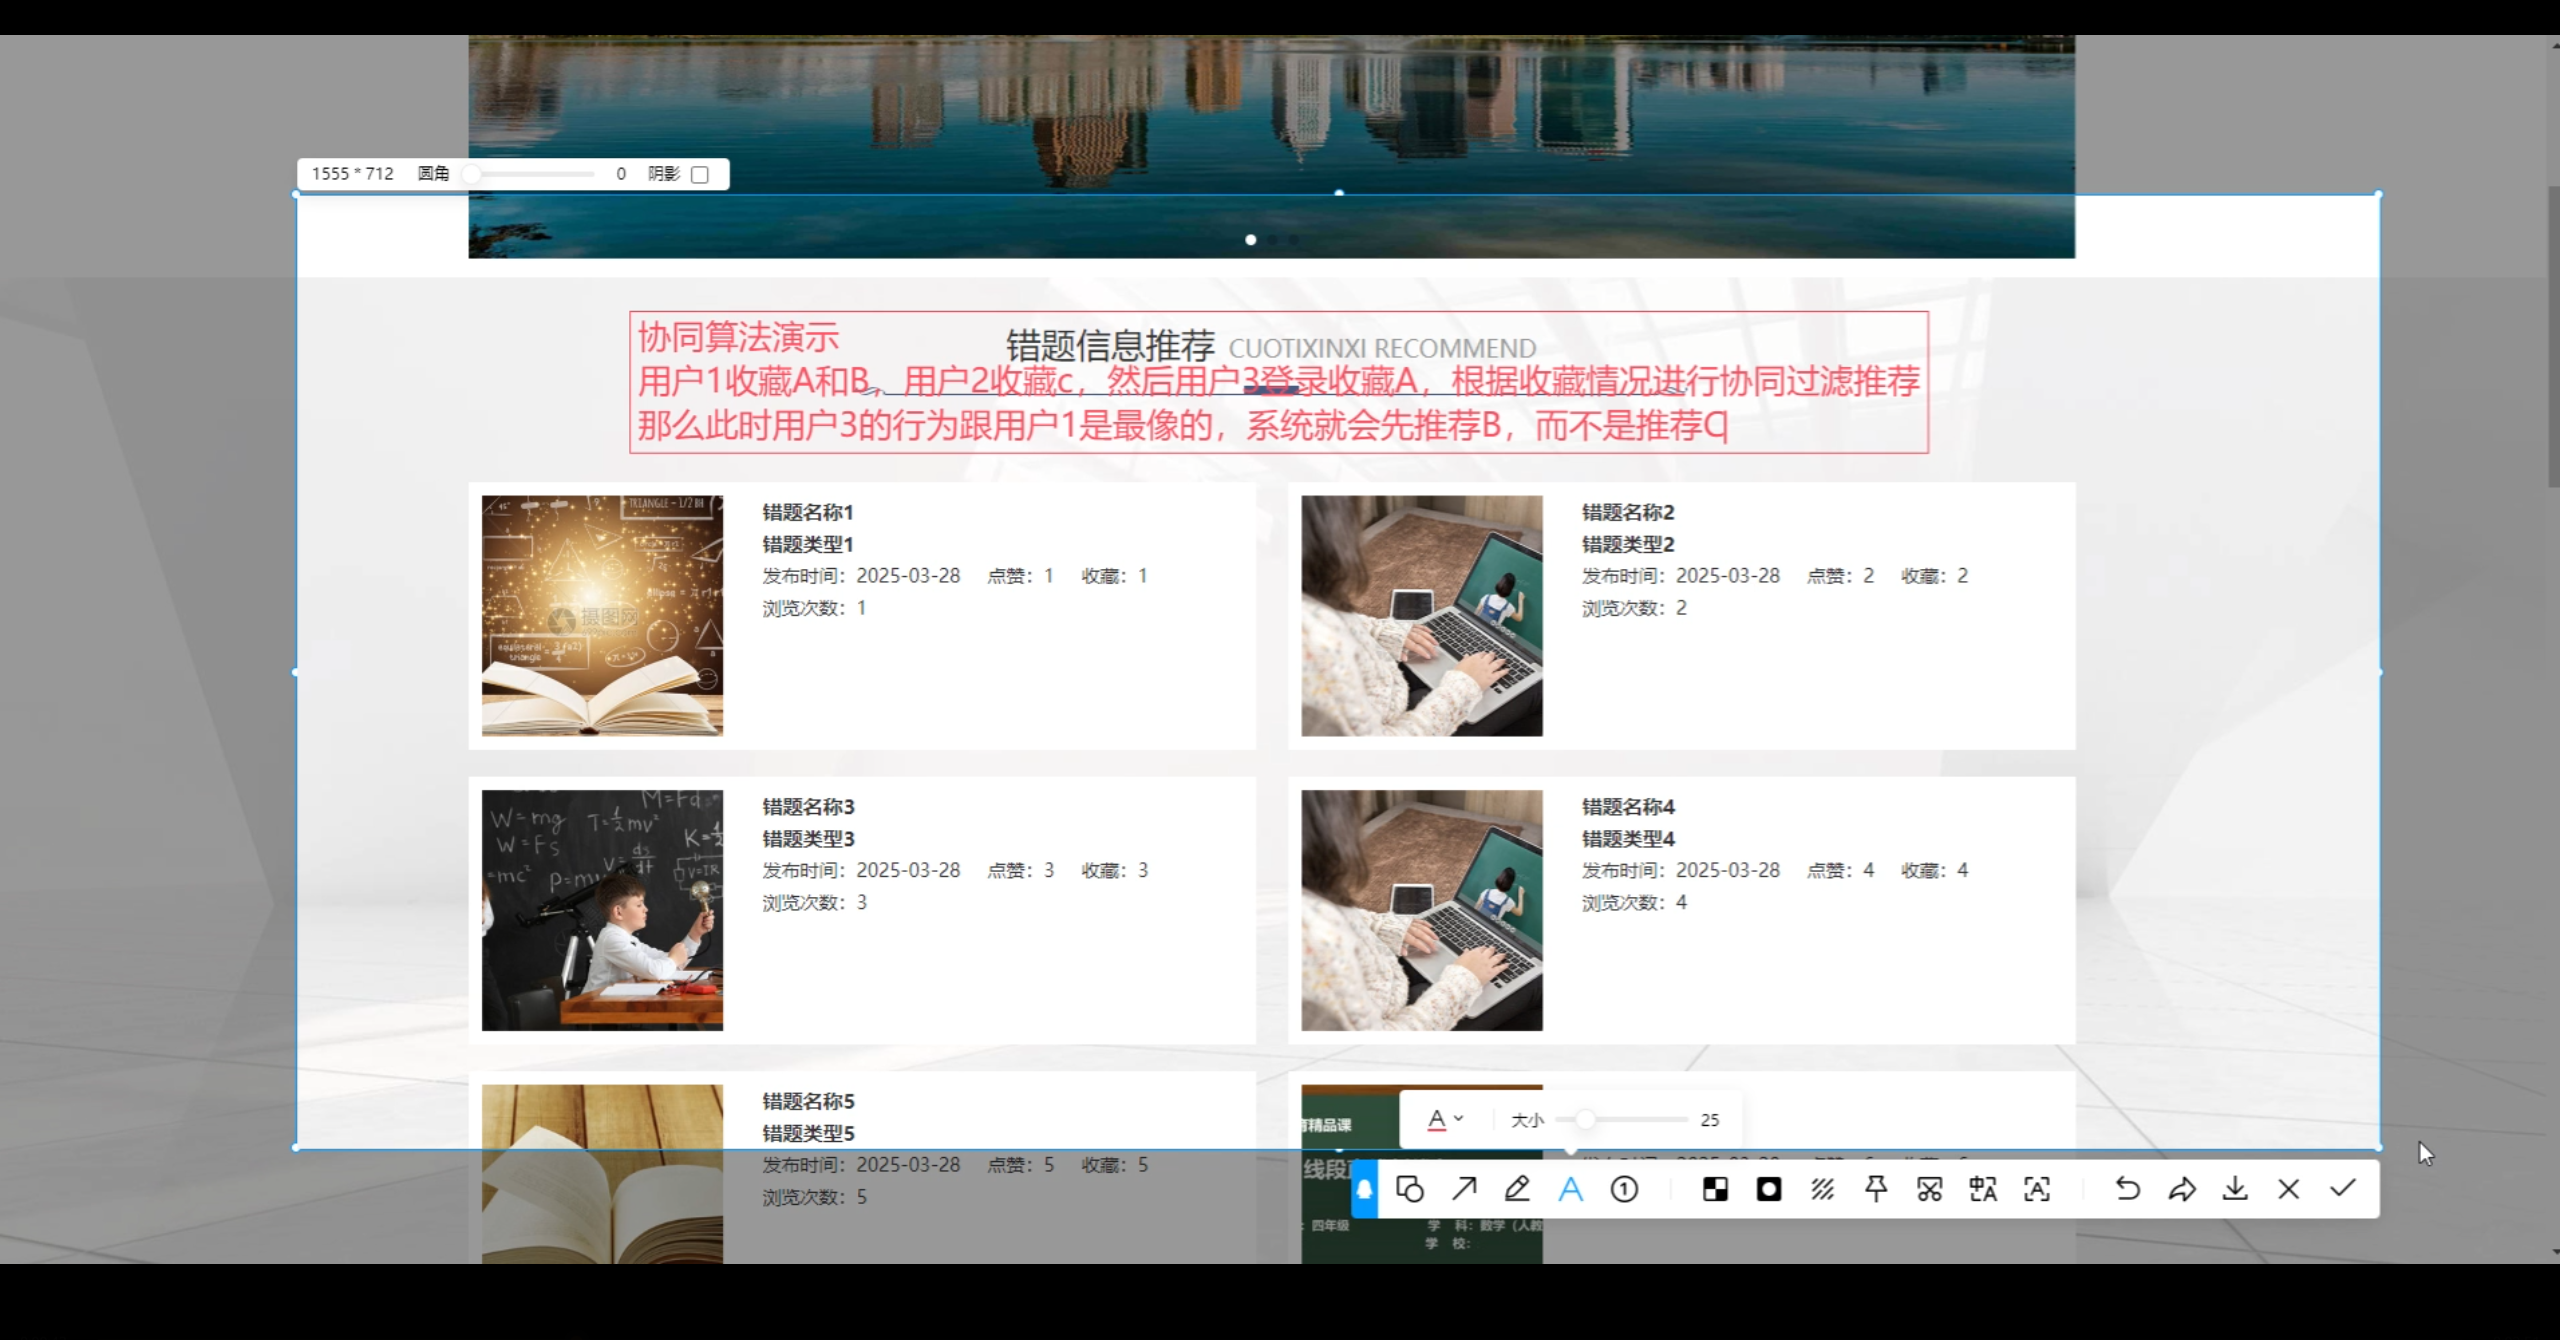Click the 错题名称2 title link
Screen dimensions: 2560x1340
(1627, 512)
